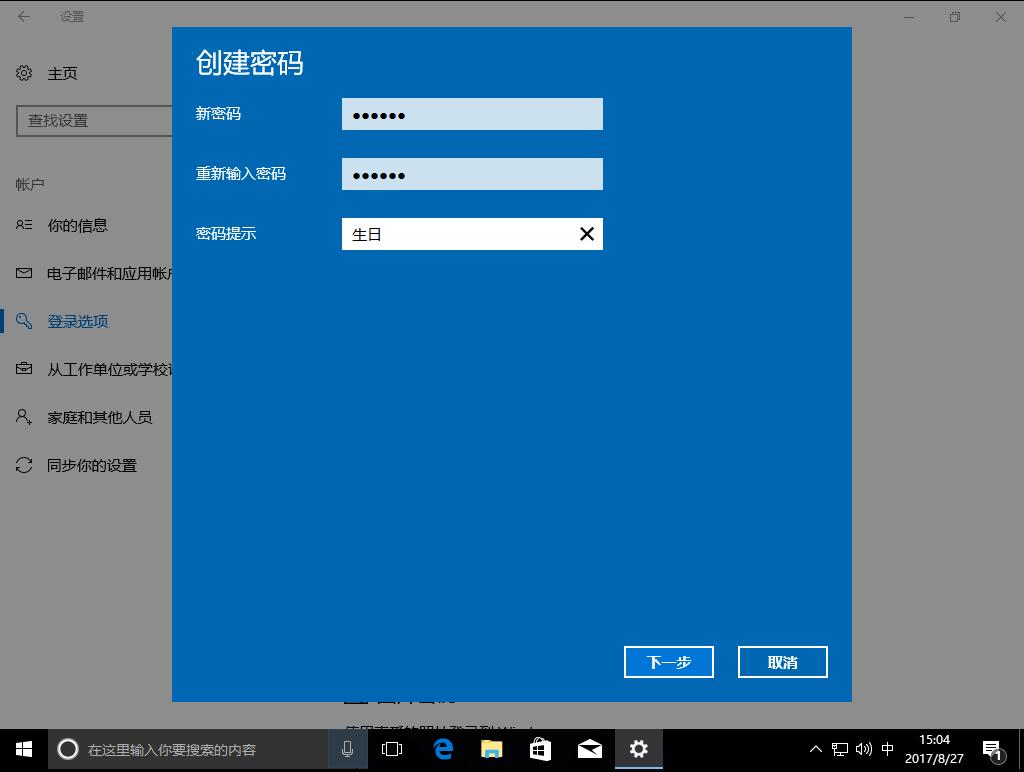Click the sync icon beside 同步你的设置
1024x772 pixels.
(24, 465)
